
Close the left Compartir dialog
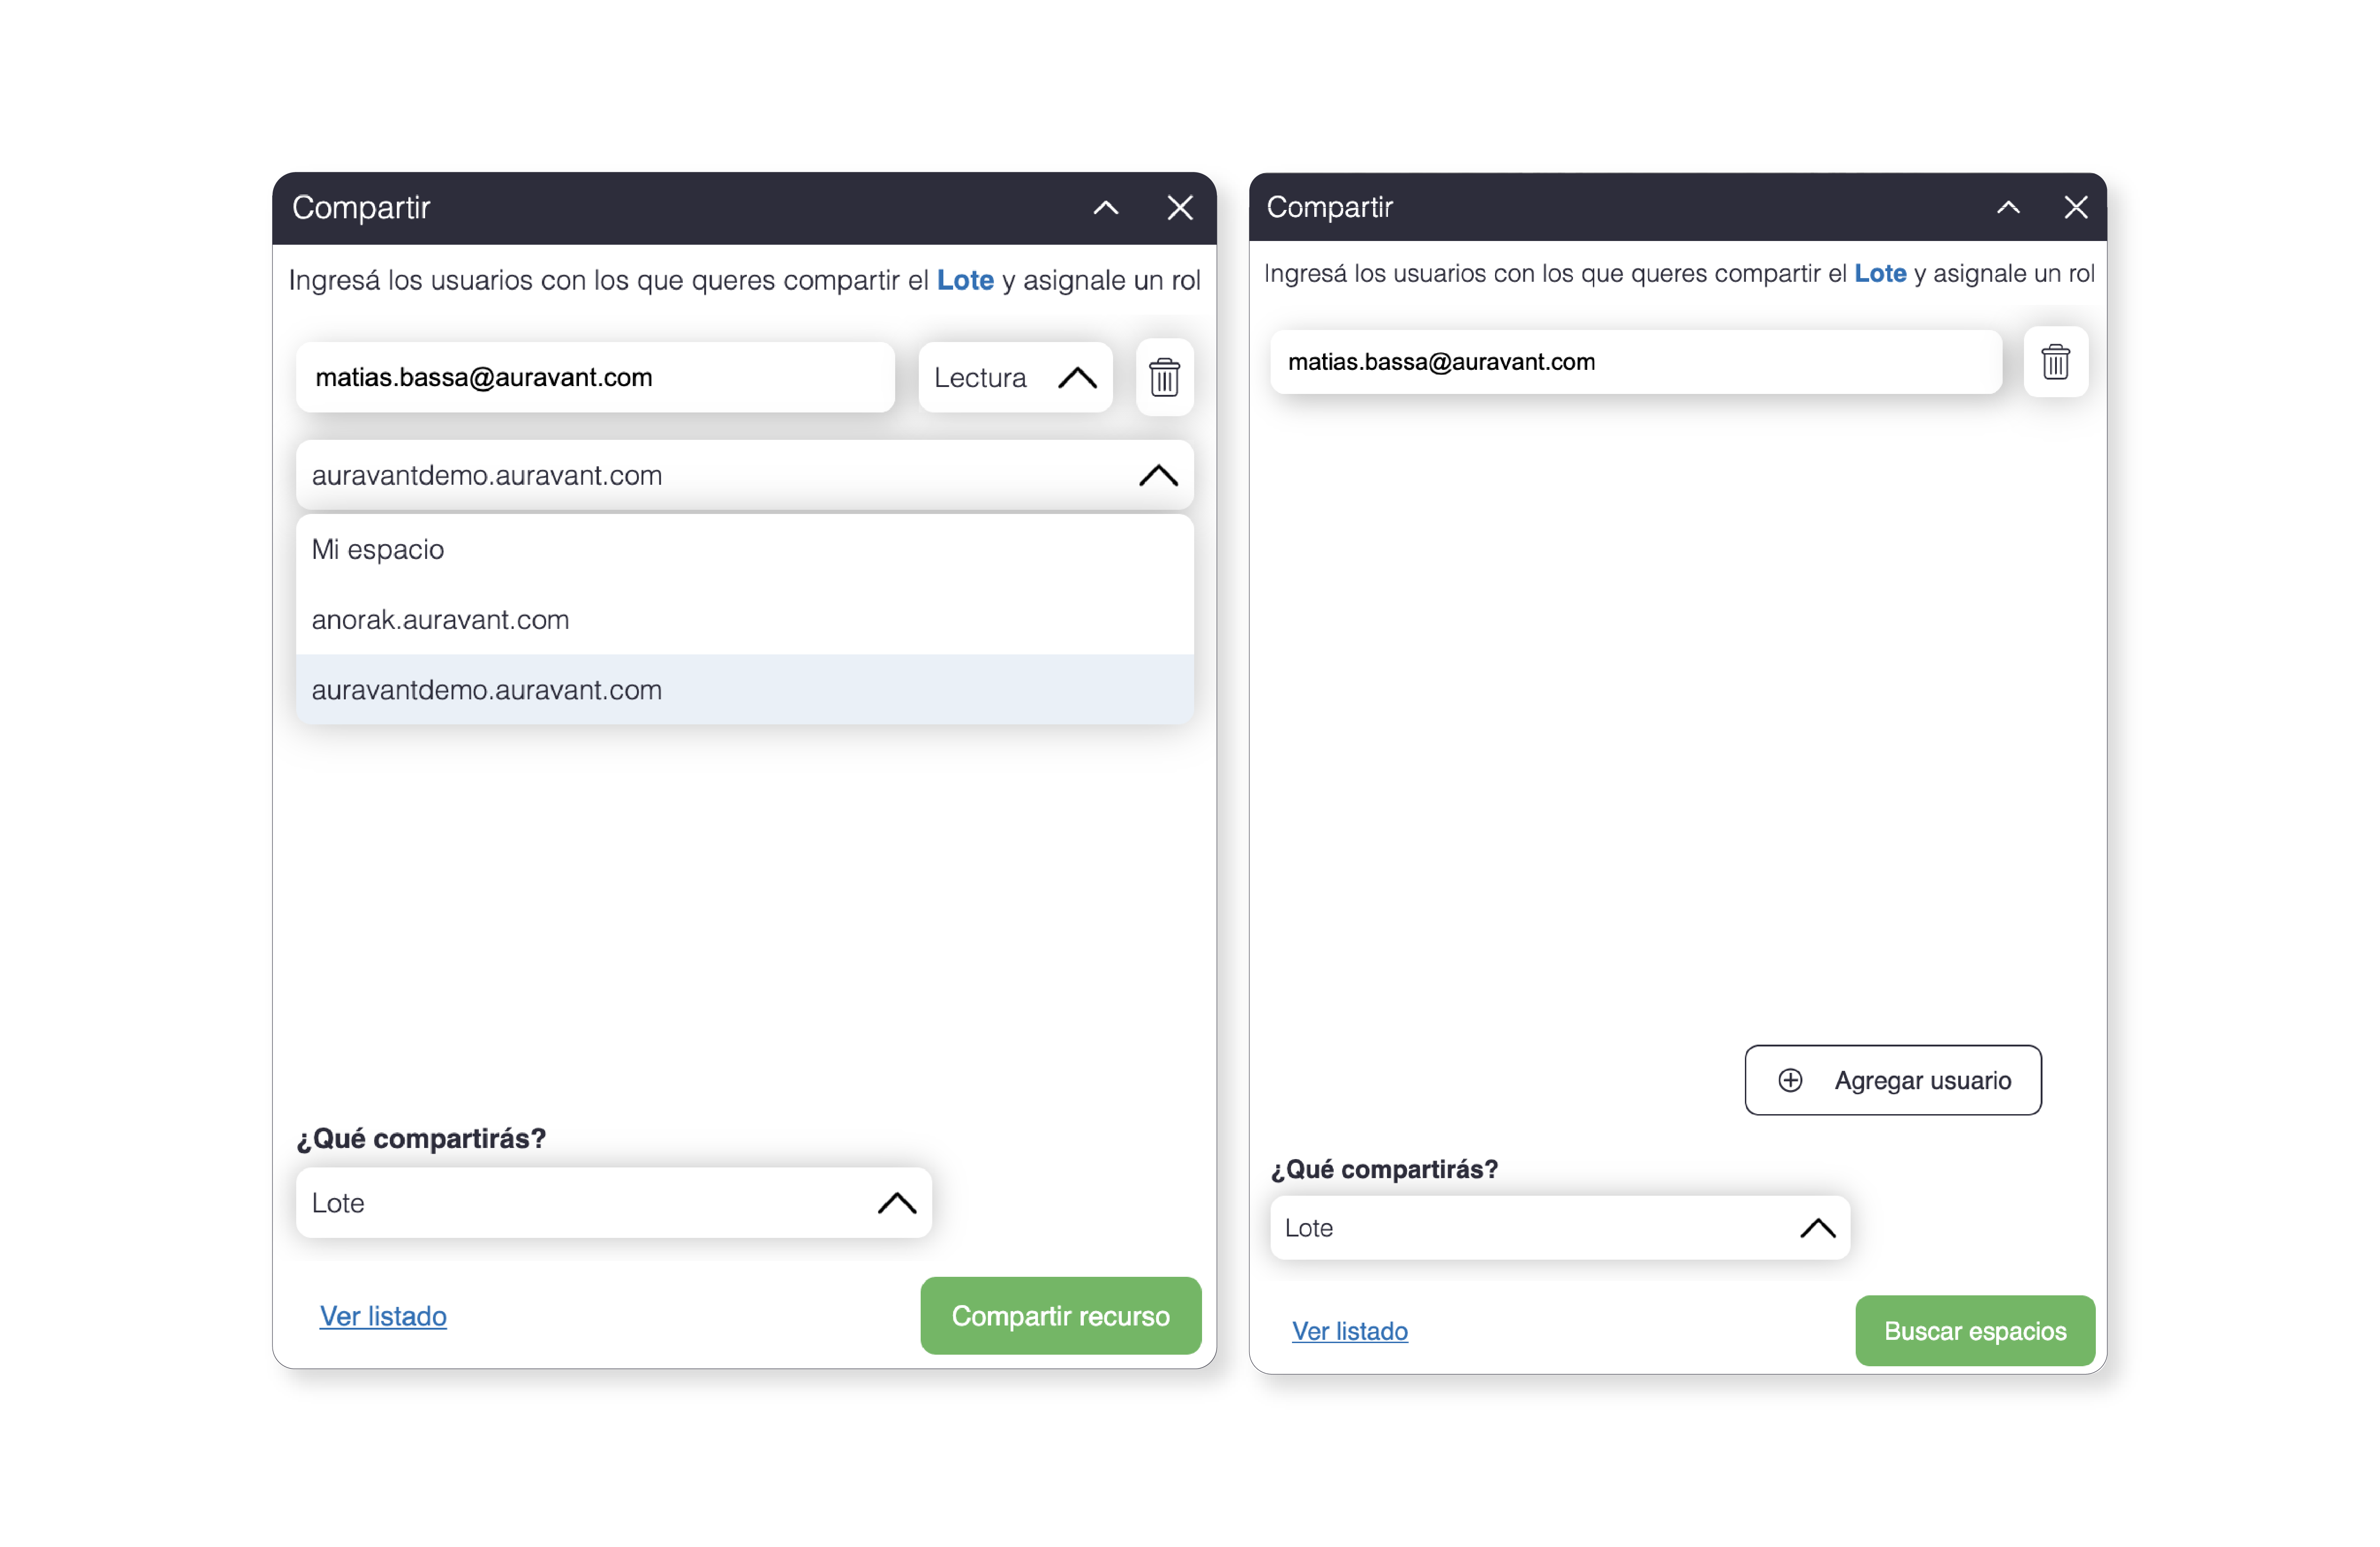click(x=1180, y=208)
